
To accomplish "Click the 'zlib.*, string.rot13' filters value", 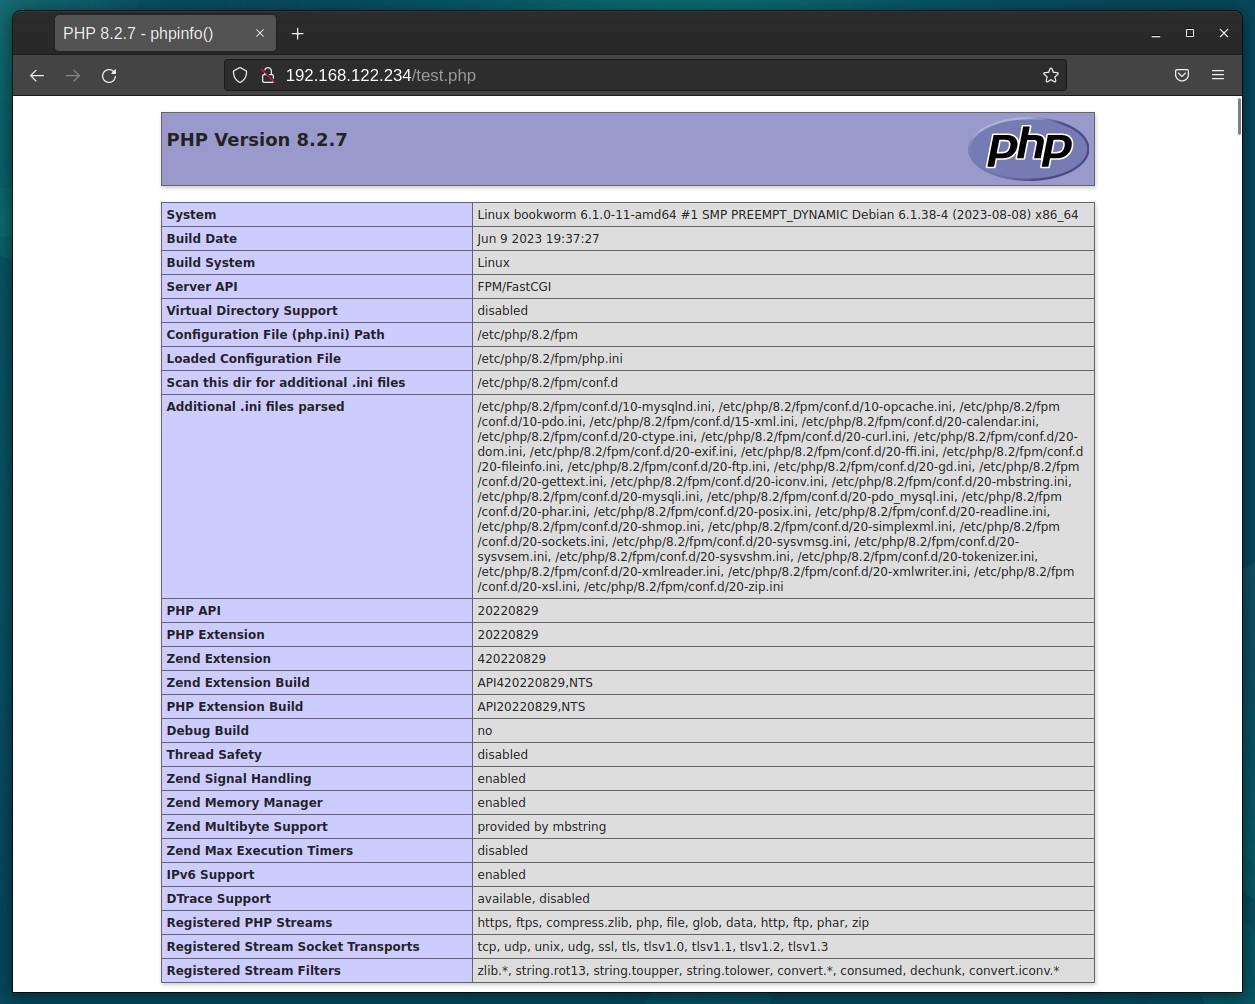I will click(x=768, y=971).
